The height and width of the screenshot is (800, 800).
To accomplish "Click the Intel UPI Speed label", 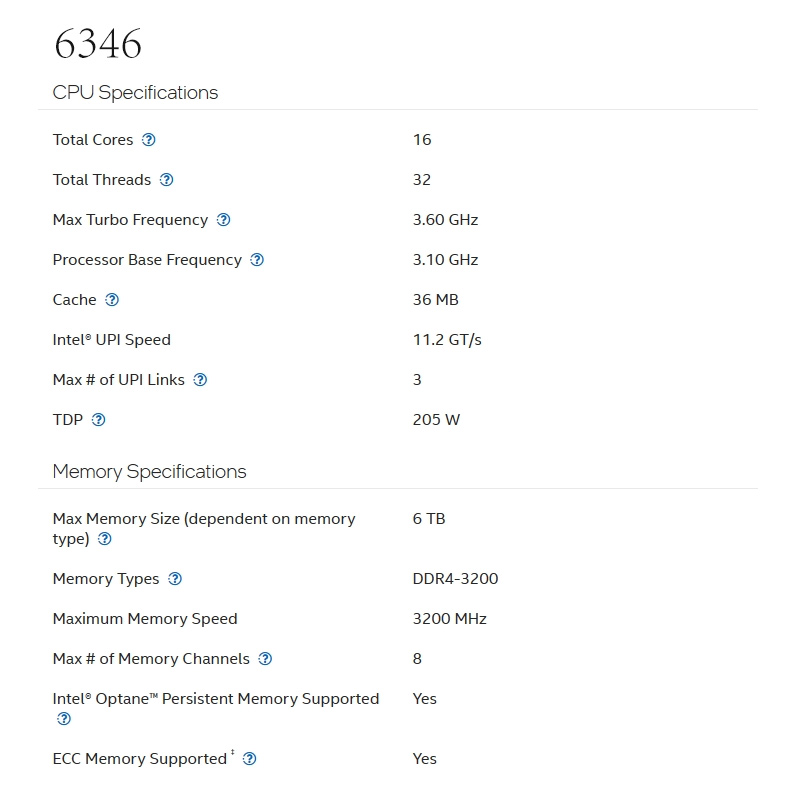I will [112, 340].
